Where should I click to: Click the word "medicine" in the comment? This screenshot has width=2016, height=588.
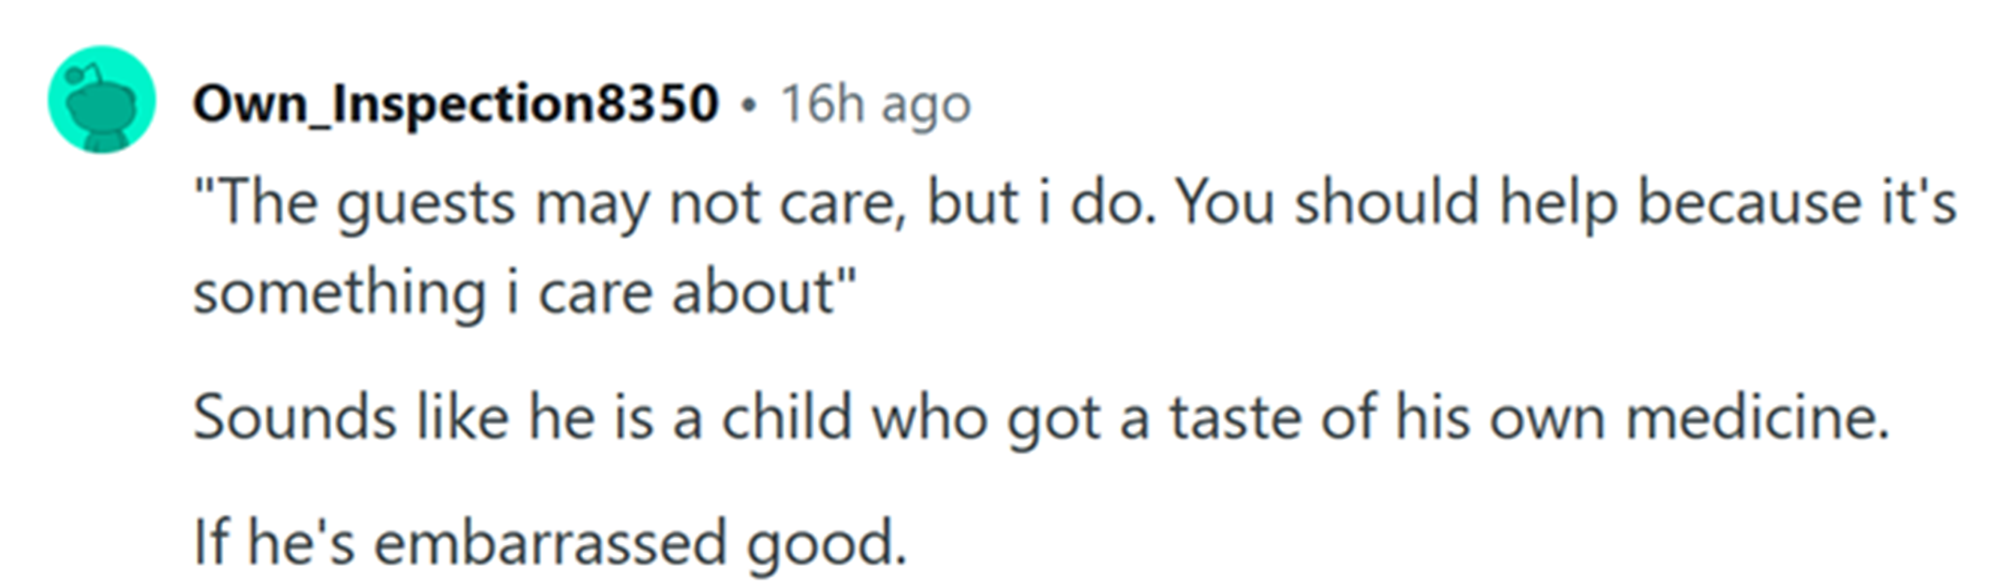pyautogui.click(x=1757, y=416)
